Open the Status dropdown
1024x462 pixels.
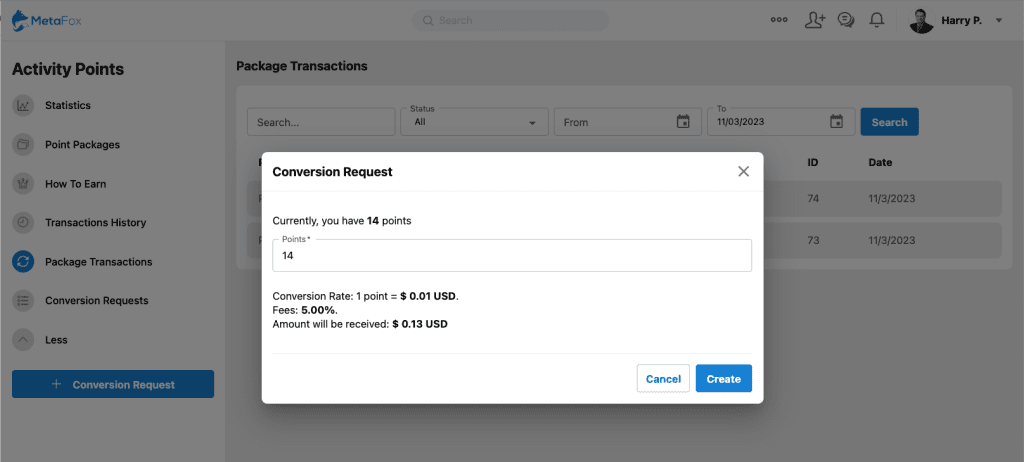pyautogui.click(x=475, y=122)
